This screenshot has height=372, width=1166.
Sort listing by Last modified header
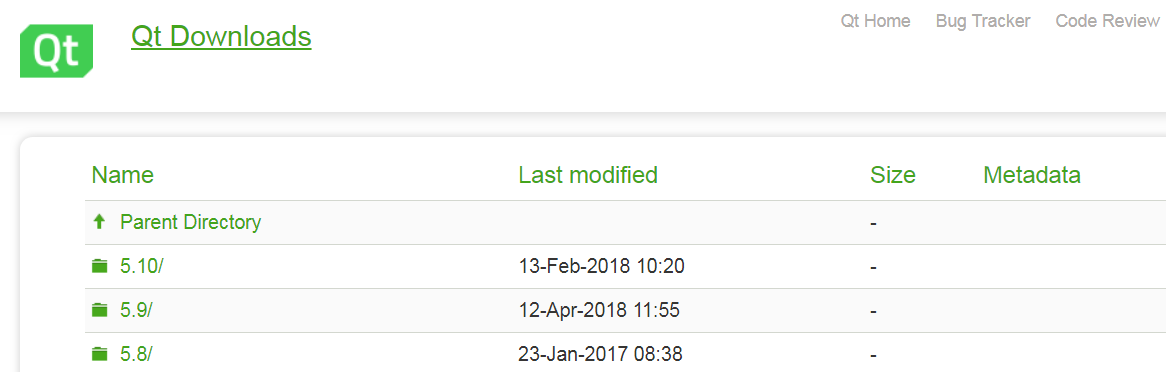pyautogui.click(x=588, y=175)
